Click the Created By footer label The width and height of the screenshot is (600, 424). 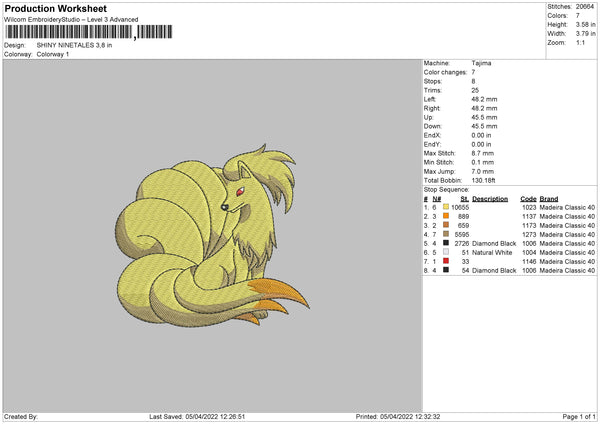[x=21, y=416]
